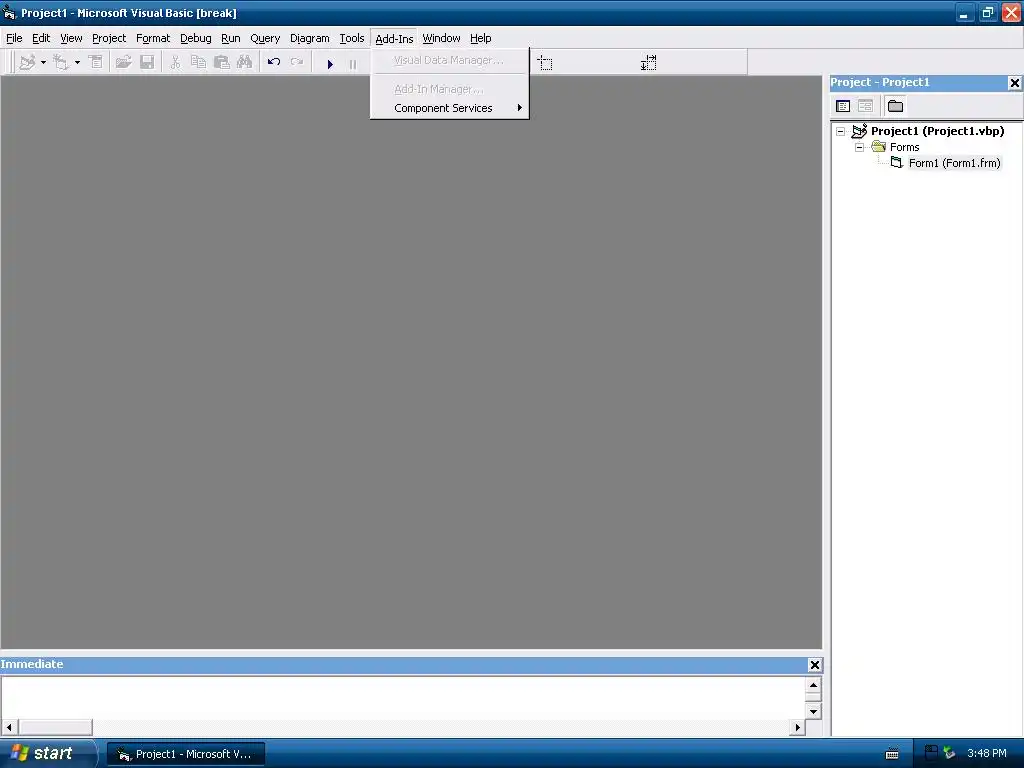Click Add-In Manager menu entry
1024x768 pixels.
(x=449, y=89)
